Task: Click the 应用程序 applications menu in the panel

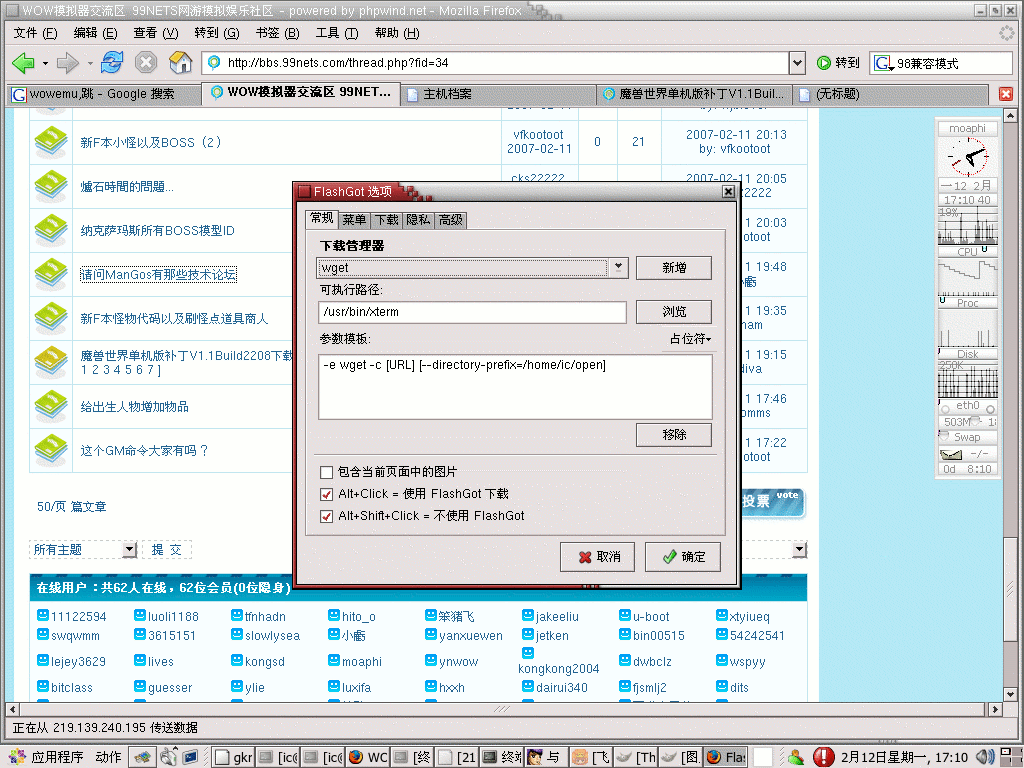Action: coord(47,757)
